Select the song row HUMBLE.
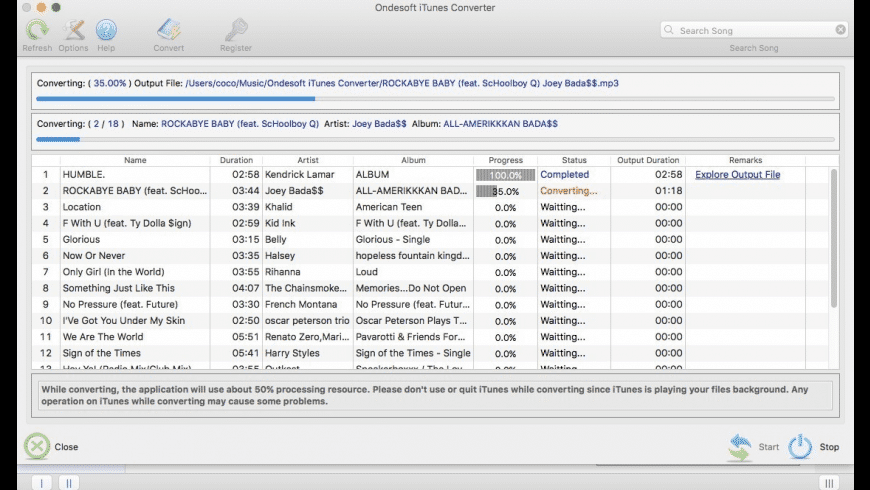Viewport: 870px width, 490px height. point(430,174)
